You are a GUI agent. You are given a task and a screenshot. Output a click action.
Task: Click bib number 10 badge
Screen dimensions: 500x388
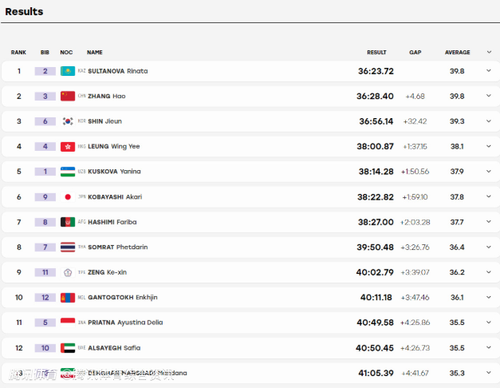pos(45,348)
